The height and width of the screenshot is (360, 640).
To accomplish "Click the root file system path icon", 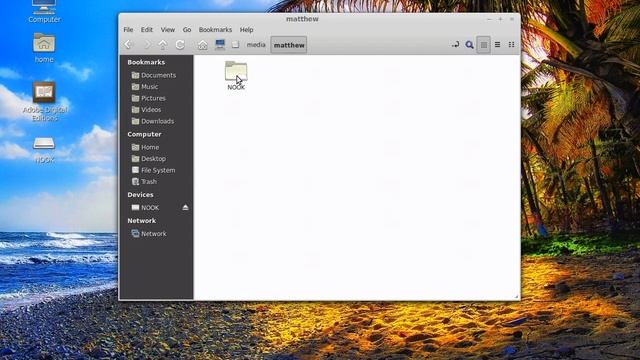I will pyautogui.click(x=236, y=44).
